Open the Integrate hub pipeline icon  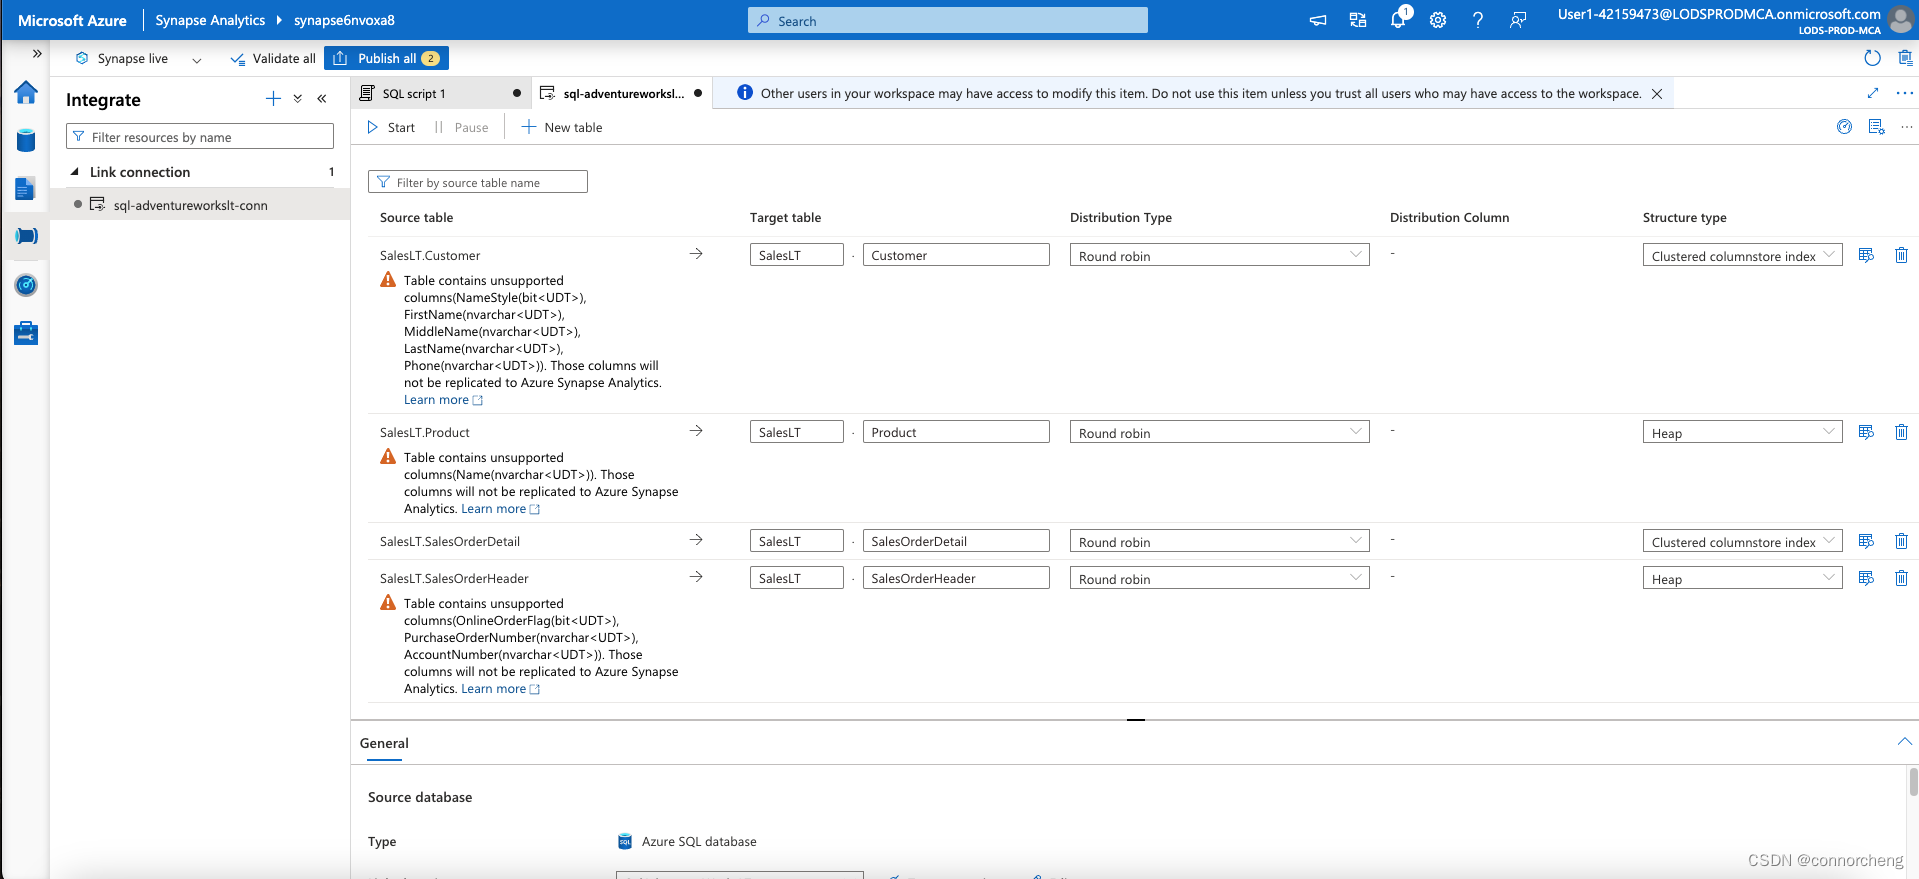[26, 236]
